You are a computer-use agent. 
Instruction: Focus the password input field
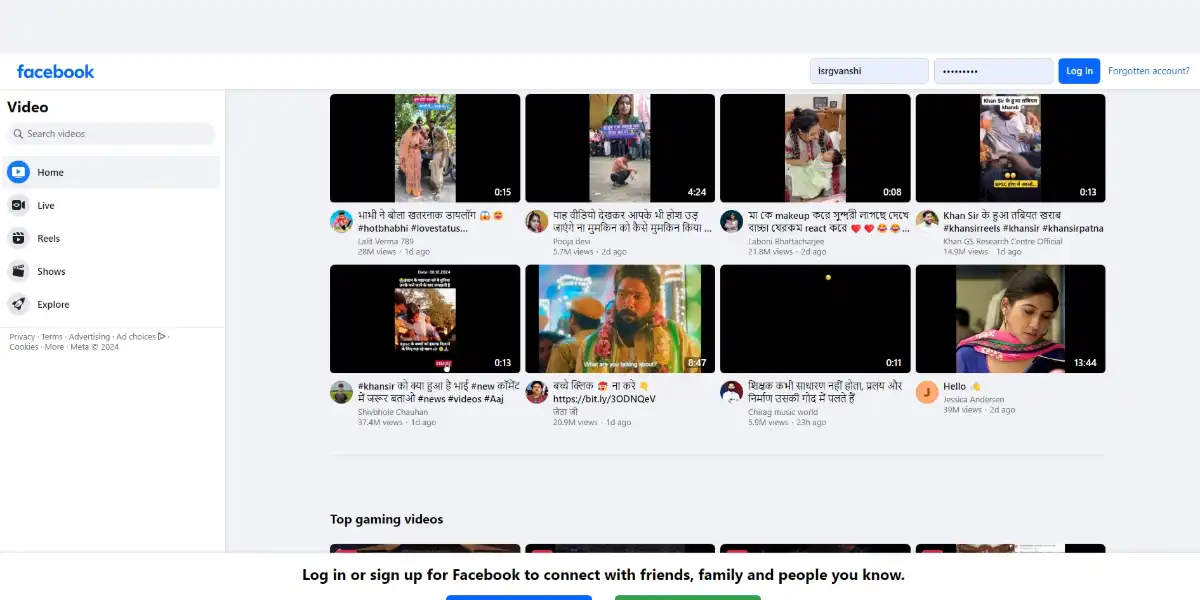click(992, 71)
